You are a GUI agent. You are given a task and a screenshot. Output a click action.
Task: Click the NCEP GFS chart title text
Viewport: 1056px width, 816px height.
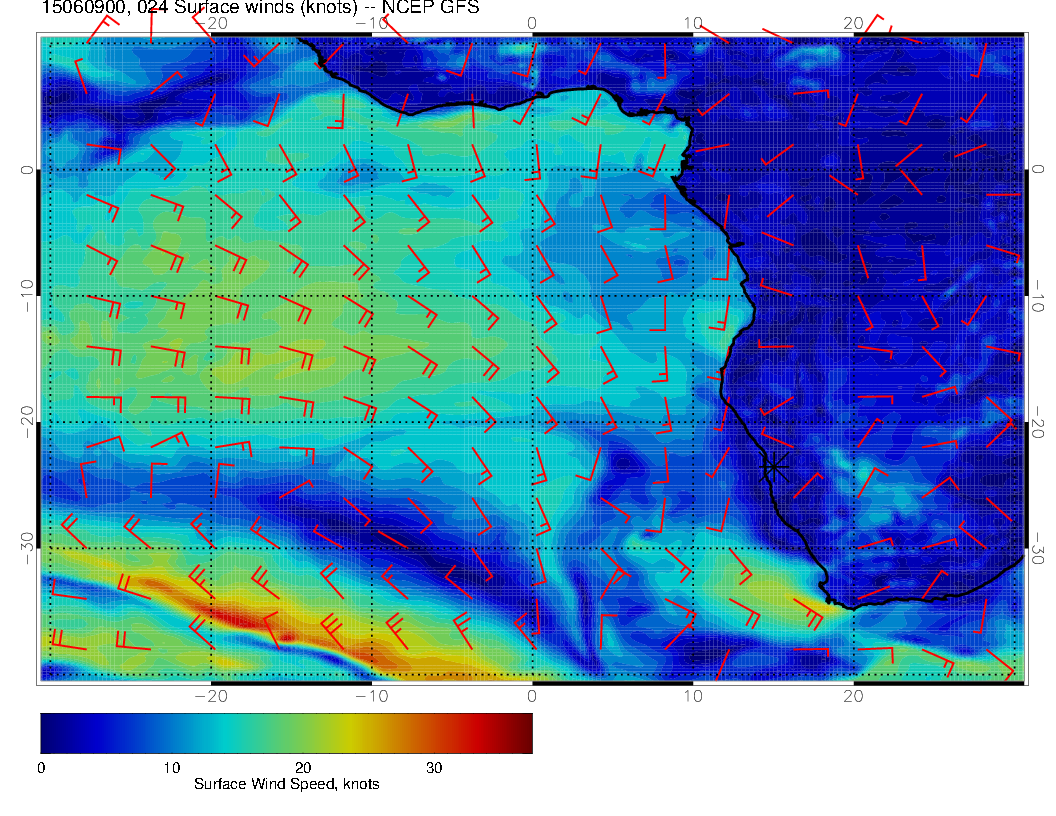click(260, 8)
